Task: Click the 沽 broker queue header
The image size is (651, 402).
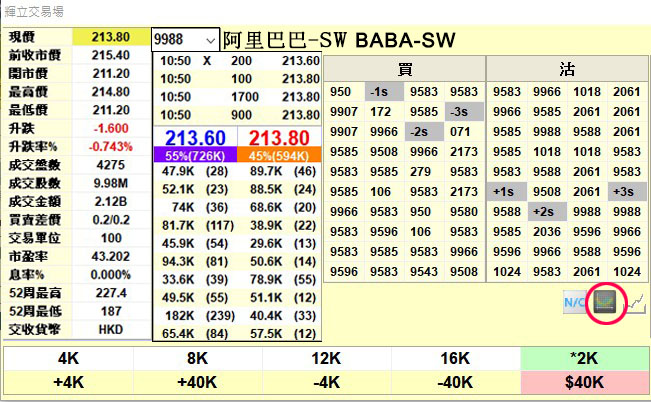Action: click(567, 69)
